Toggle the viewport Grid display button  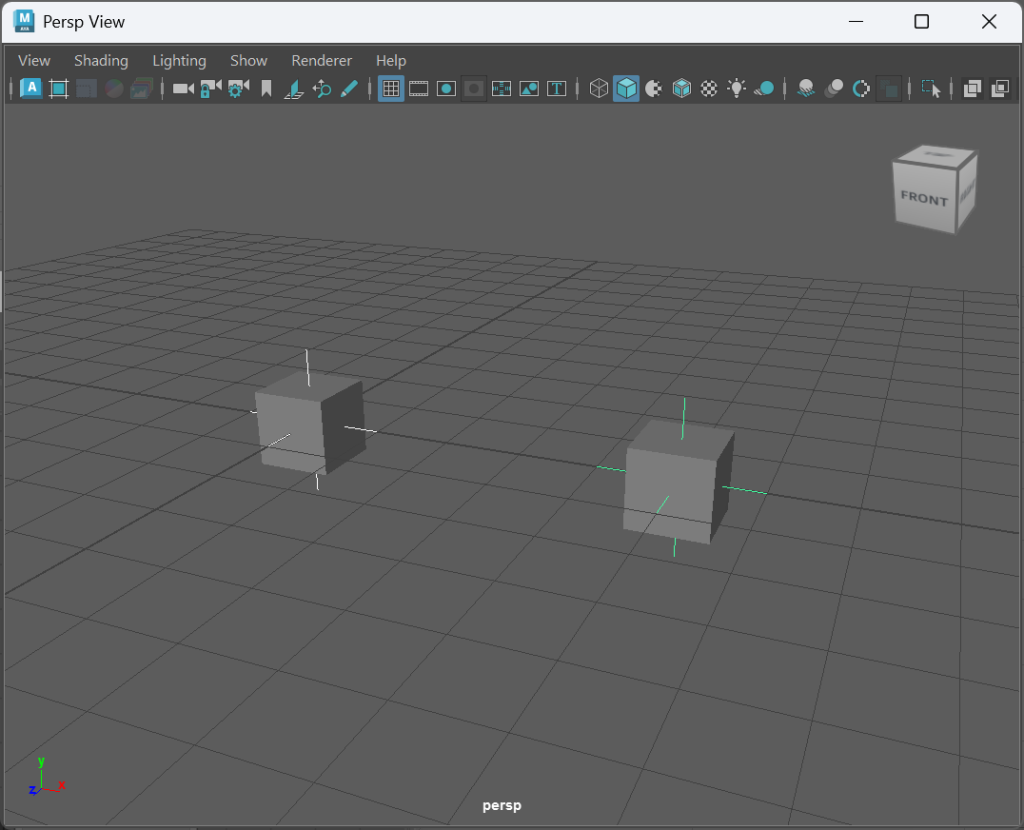pos(391,89)
